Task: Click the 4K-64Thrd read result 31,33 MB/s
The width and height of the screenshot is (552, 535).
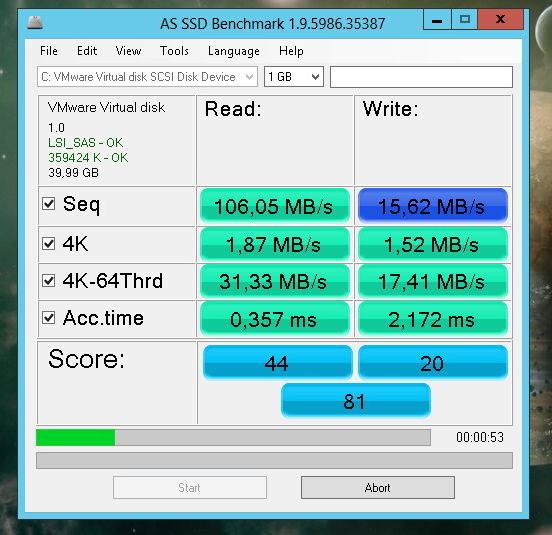Action: (275, 281)
